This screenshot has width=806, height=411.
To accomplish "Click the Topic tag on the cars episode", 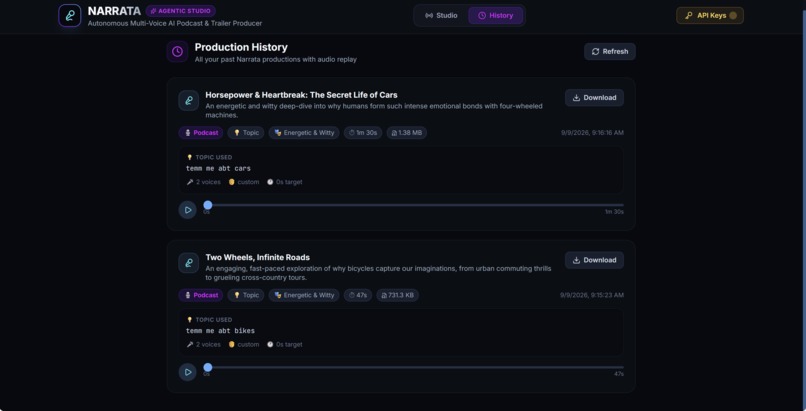I will pos(246,133).
